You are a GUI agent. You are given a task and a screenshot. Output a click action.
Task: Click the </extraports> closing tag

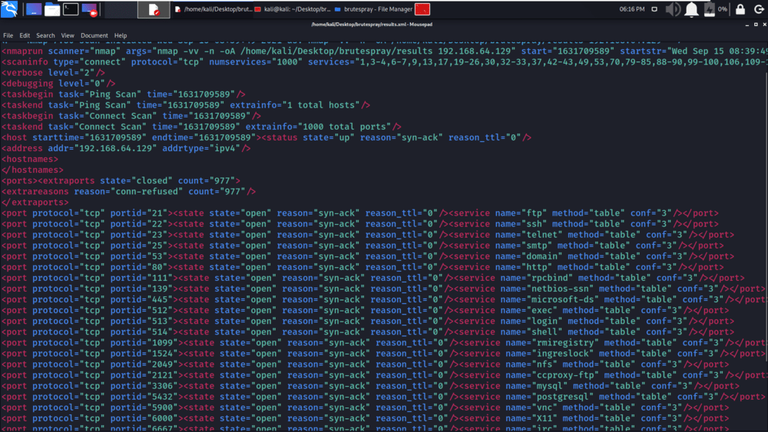(x=35, y=202)
